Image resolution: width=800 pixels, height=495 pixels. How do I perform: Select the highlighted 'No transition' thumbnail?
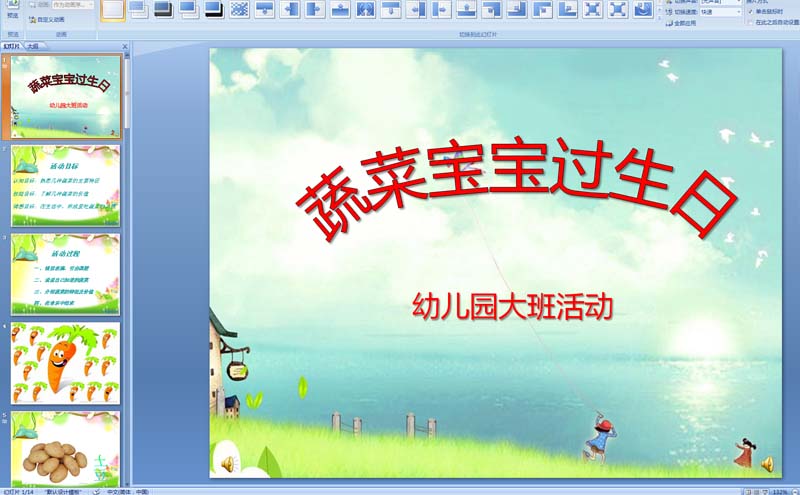coord(113,10)
